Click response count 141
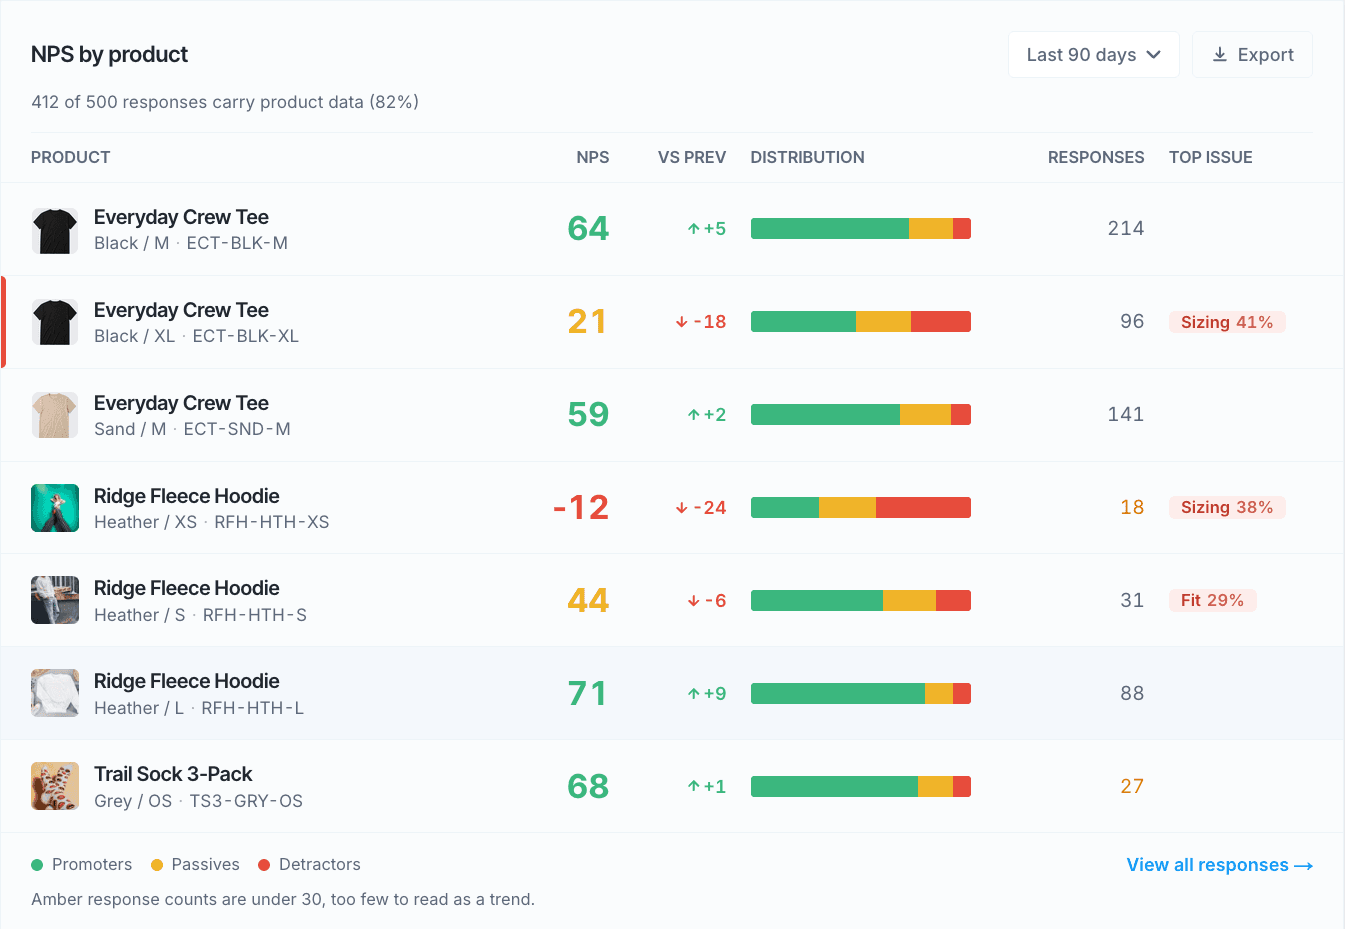This screenshot has width=1345, height=929. point(1126,414)
